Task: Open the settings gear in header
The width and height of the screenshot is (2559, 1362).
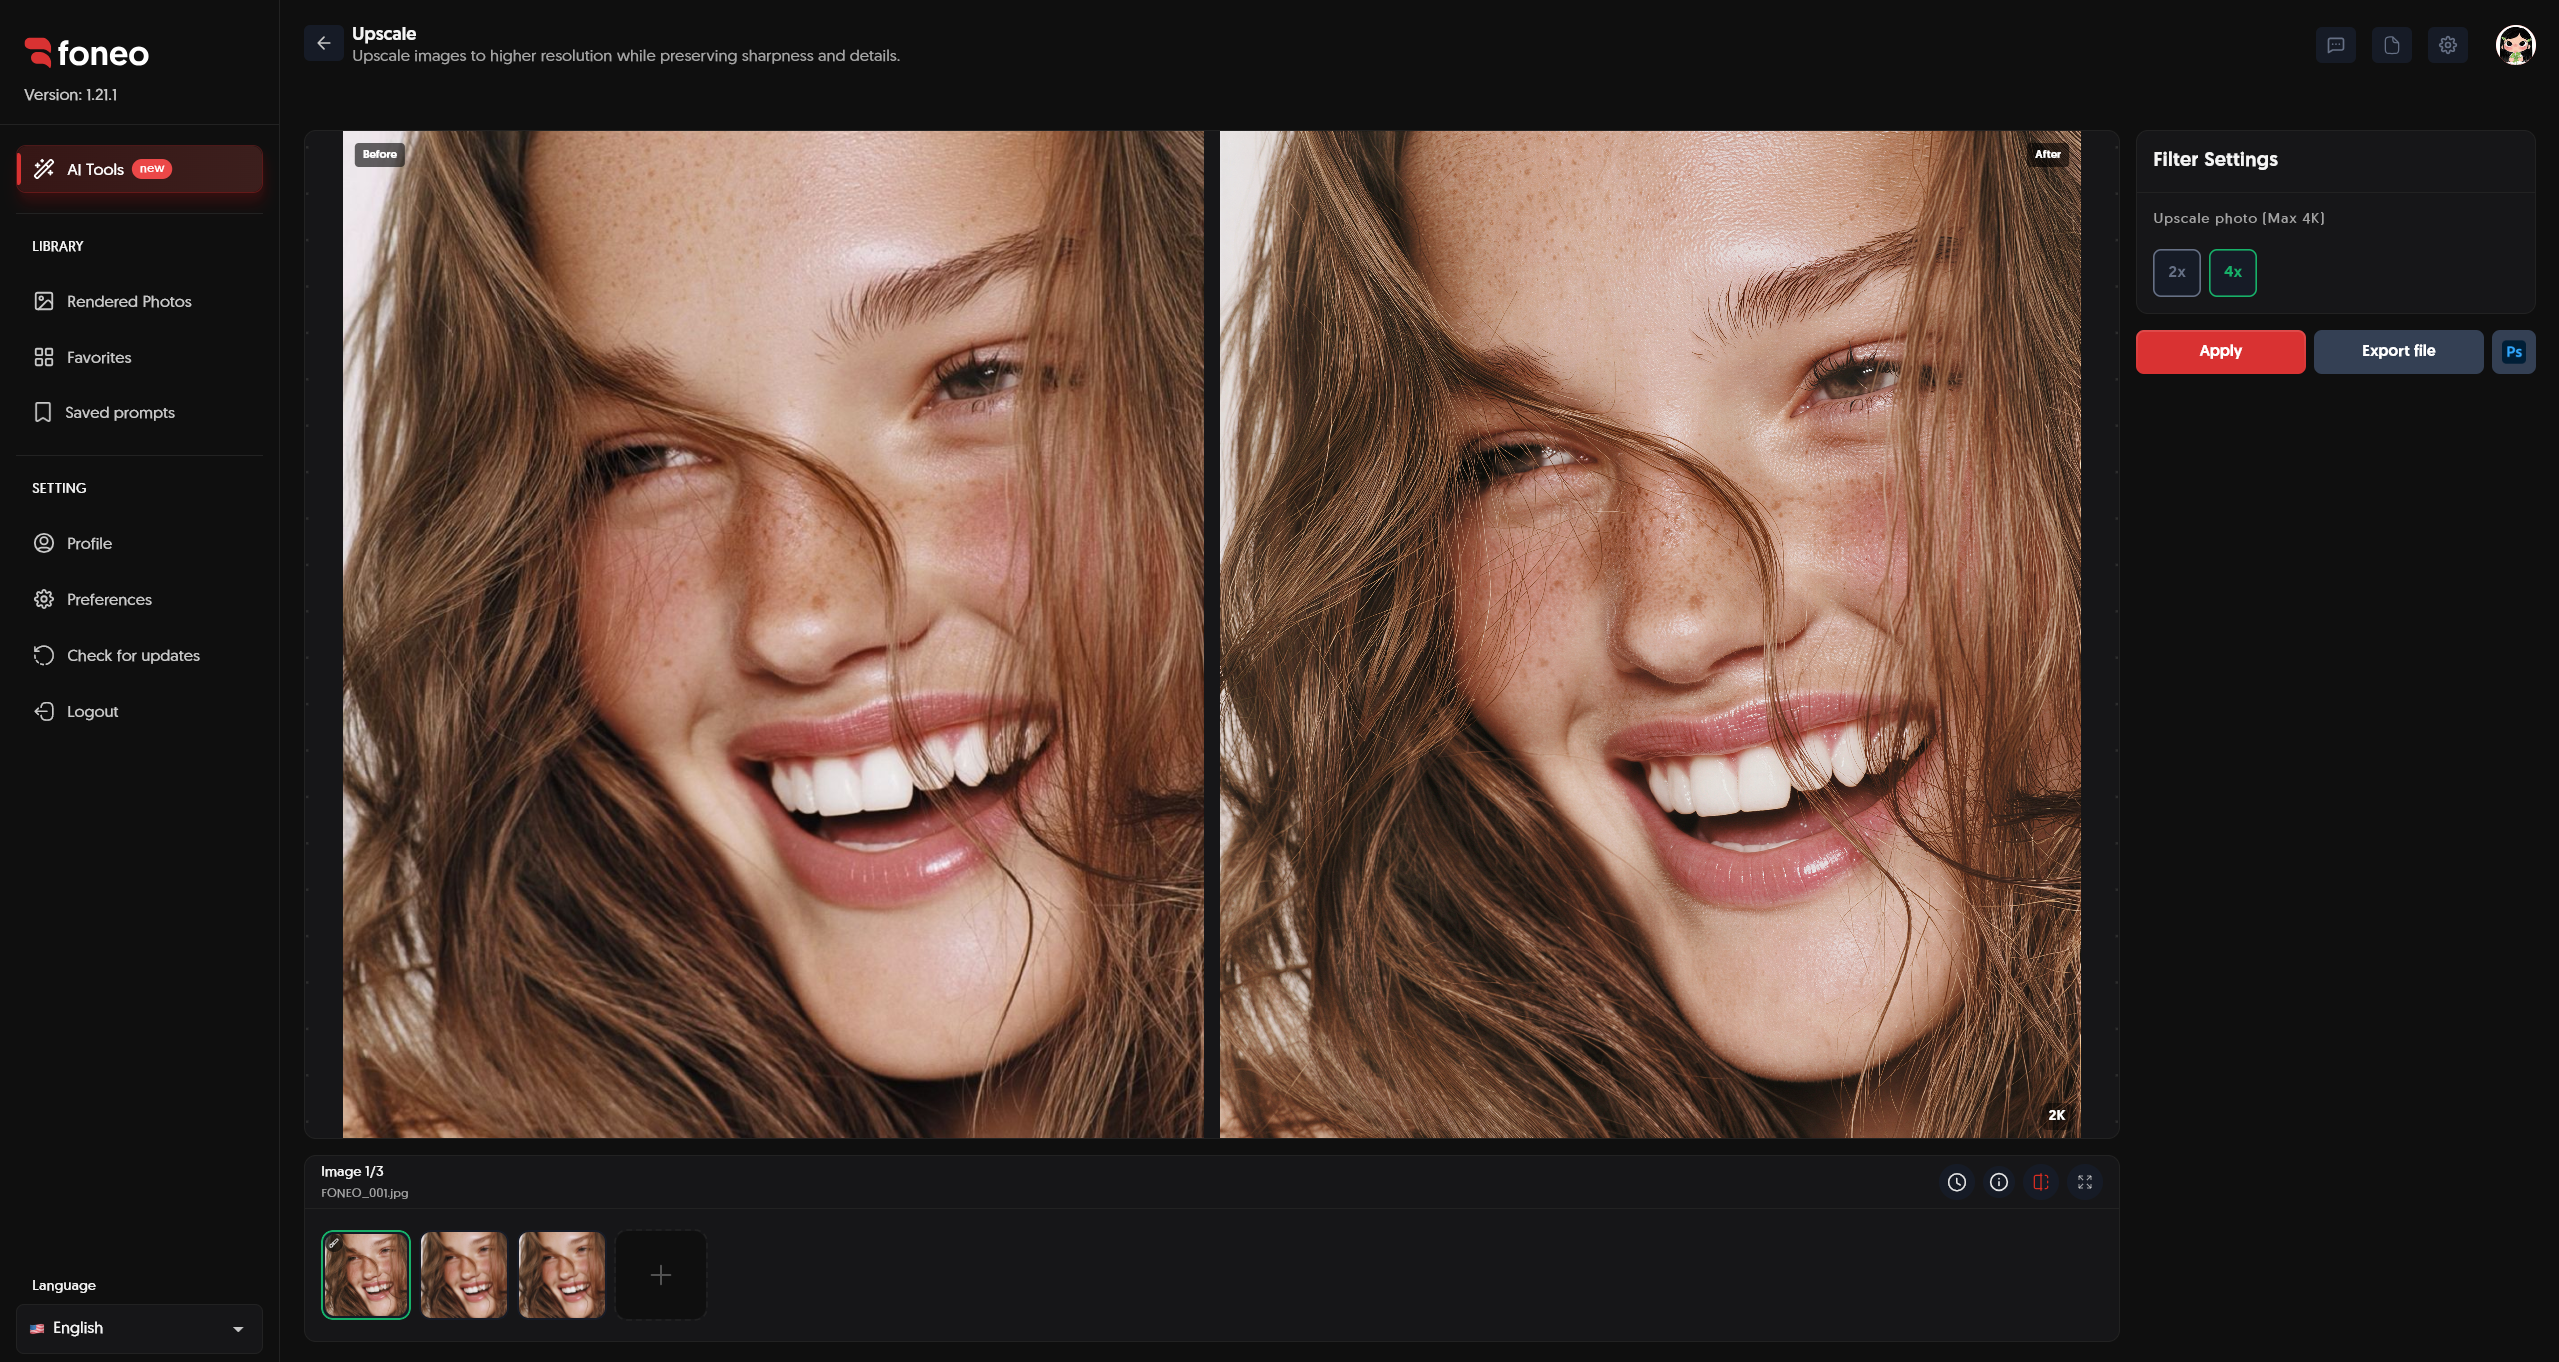Action: (x=2447, y=45)
